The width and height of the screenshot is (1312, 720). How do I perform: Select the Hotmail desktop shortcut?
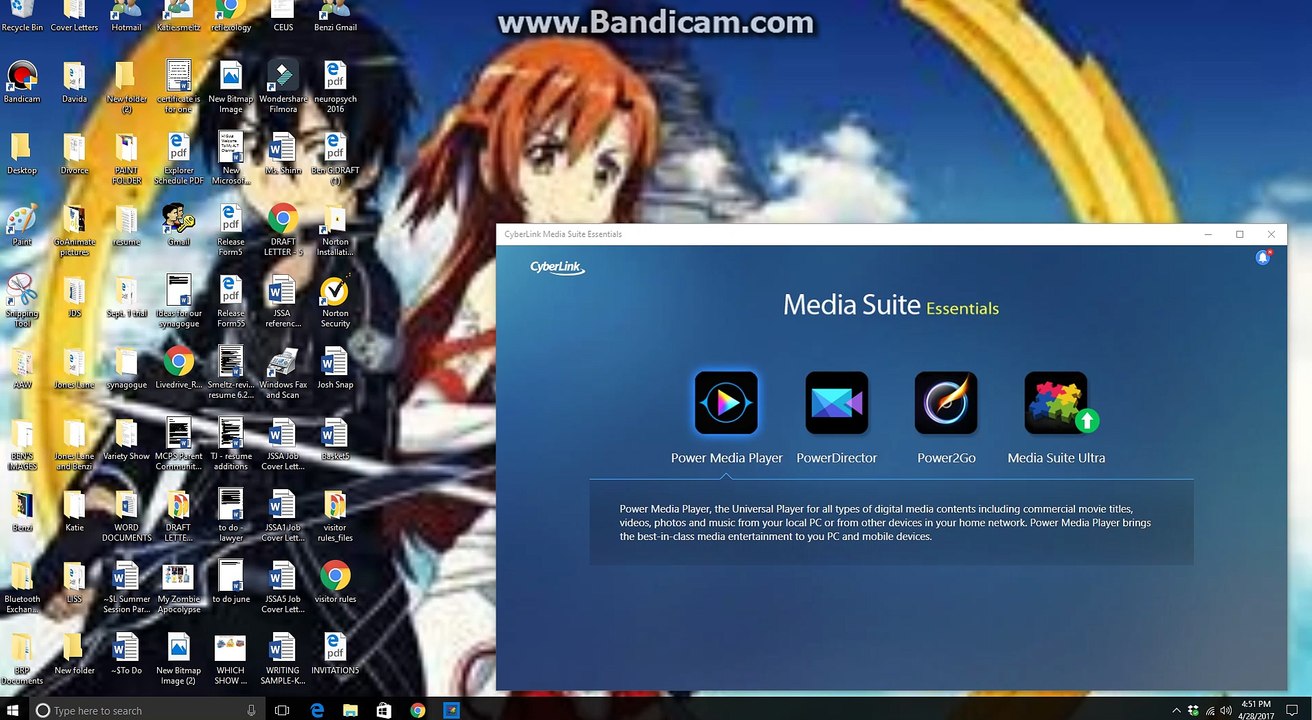(126, 17)
